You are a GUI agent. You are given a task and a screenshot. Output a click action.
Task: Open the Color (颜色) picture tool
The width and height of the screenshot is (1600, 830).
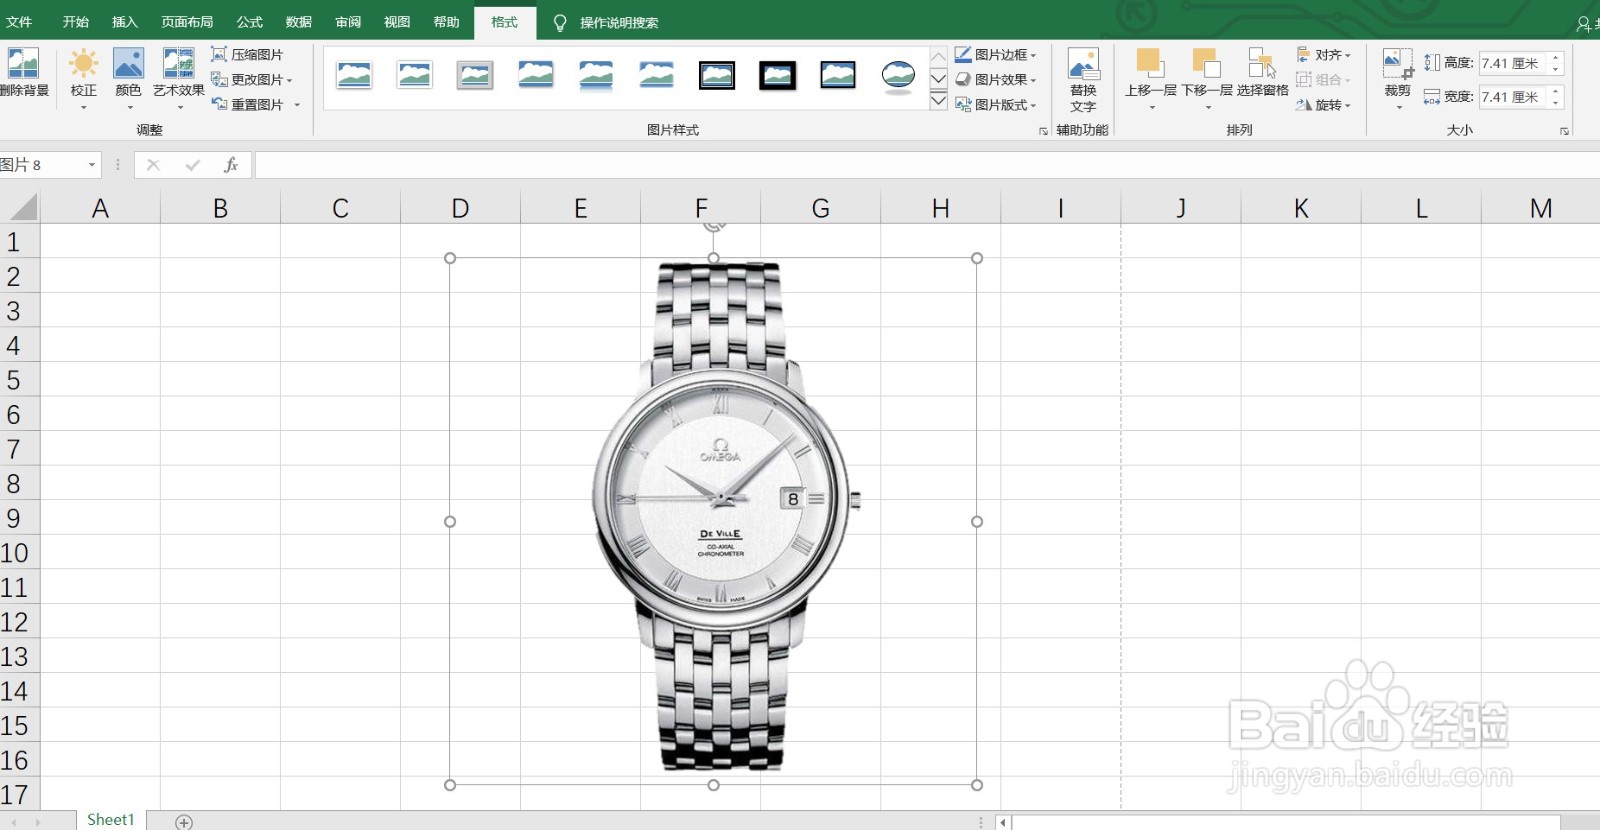128,78
